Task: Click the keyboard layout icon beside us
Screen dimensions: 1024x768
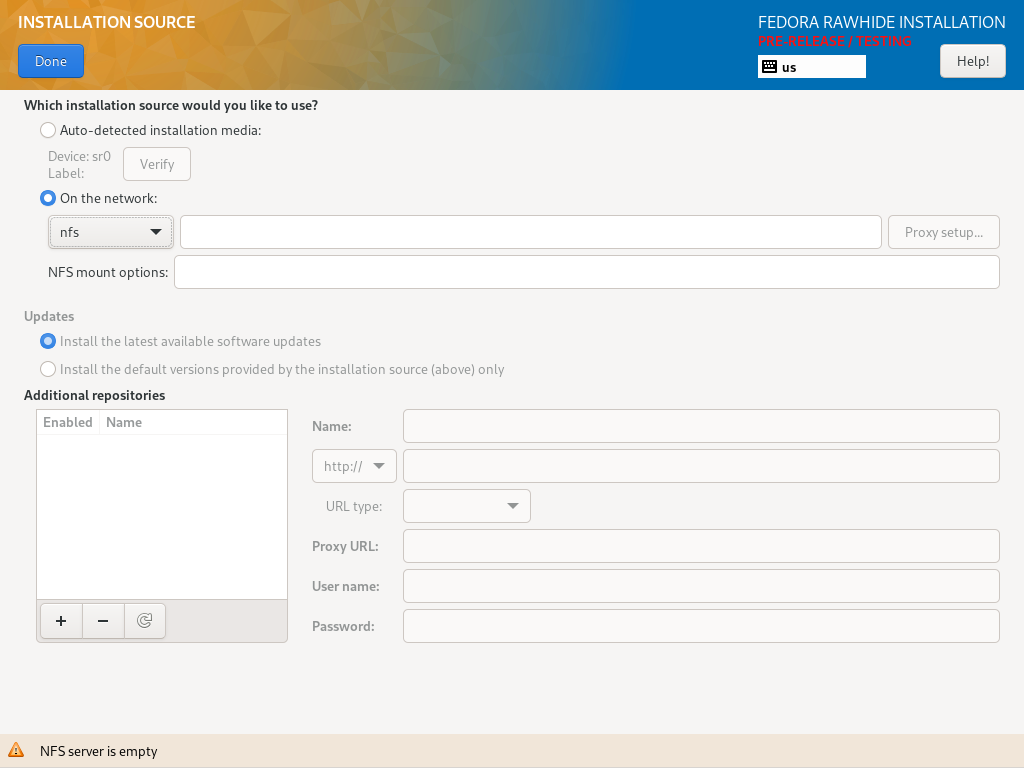Action: pos(769,67)
